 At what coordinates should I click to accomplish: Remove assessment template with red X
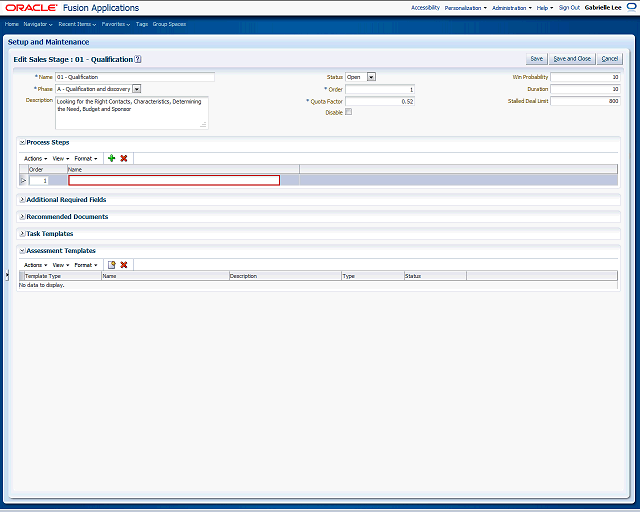tap(124, 265)
